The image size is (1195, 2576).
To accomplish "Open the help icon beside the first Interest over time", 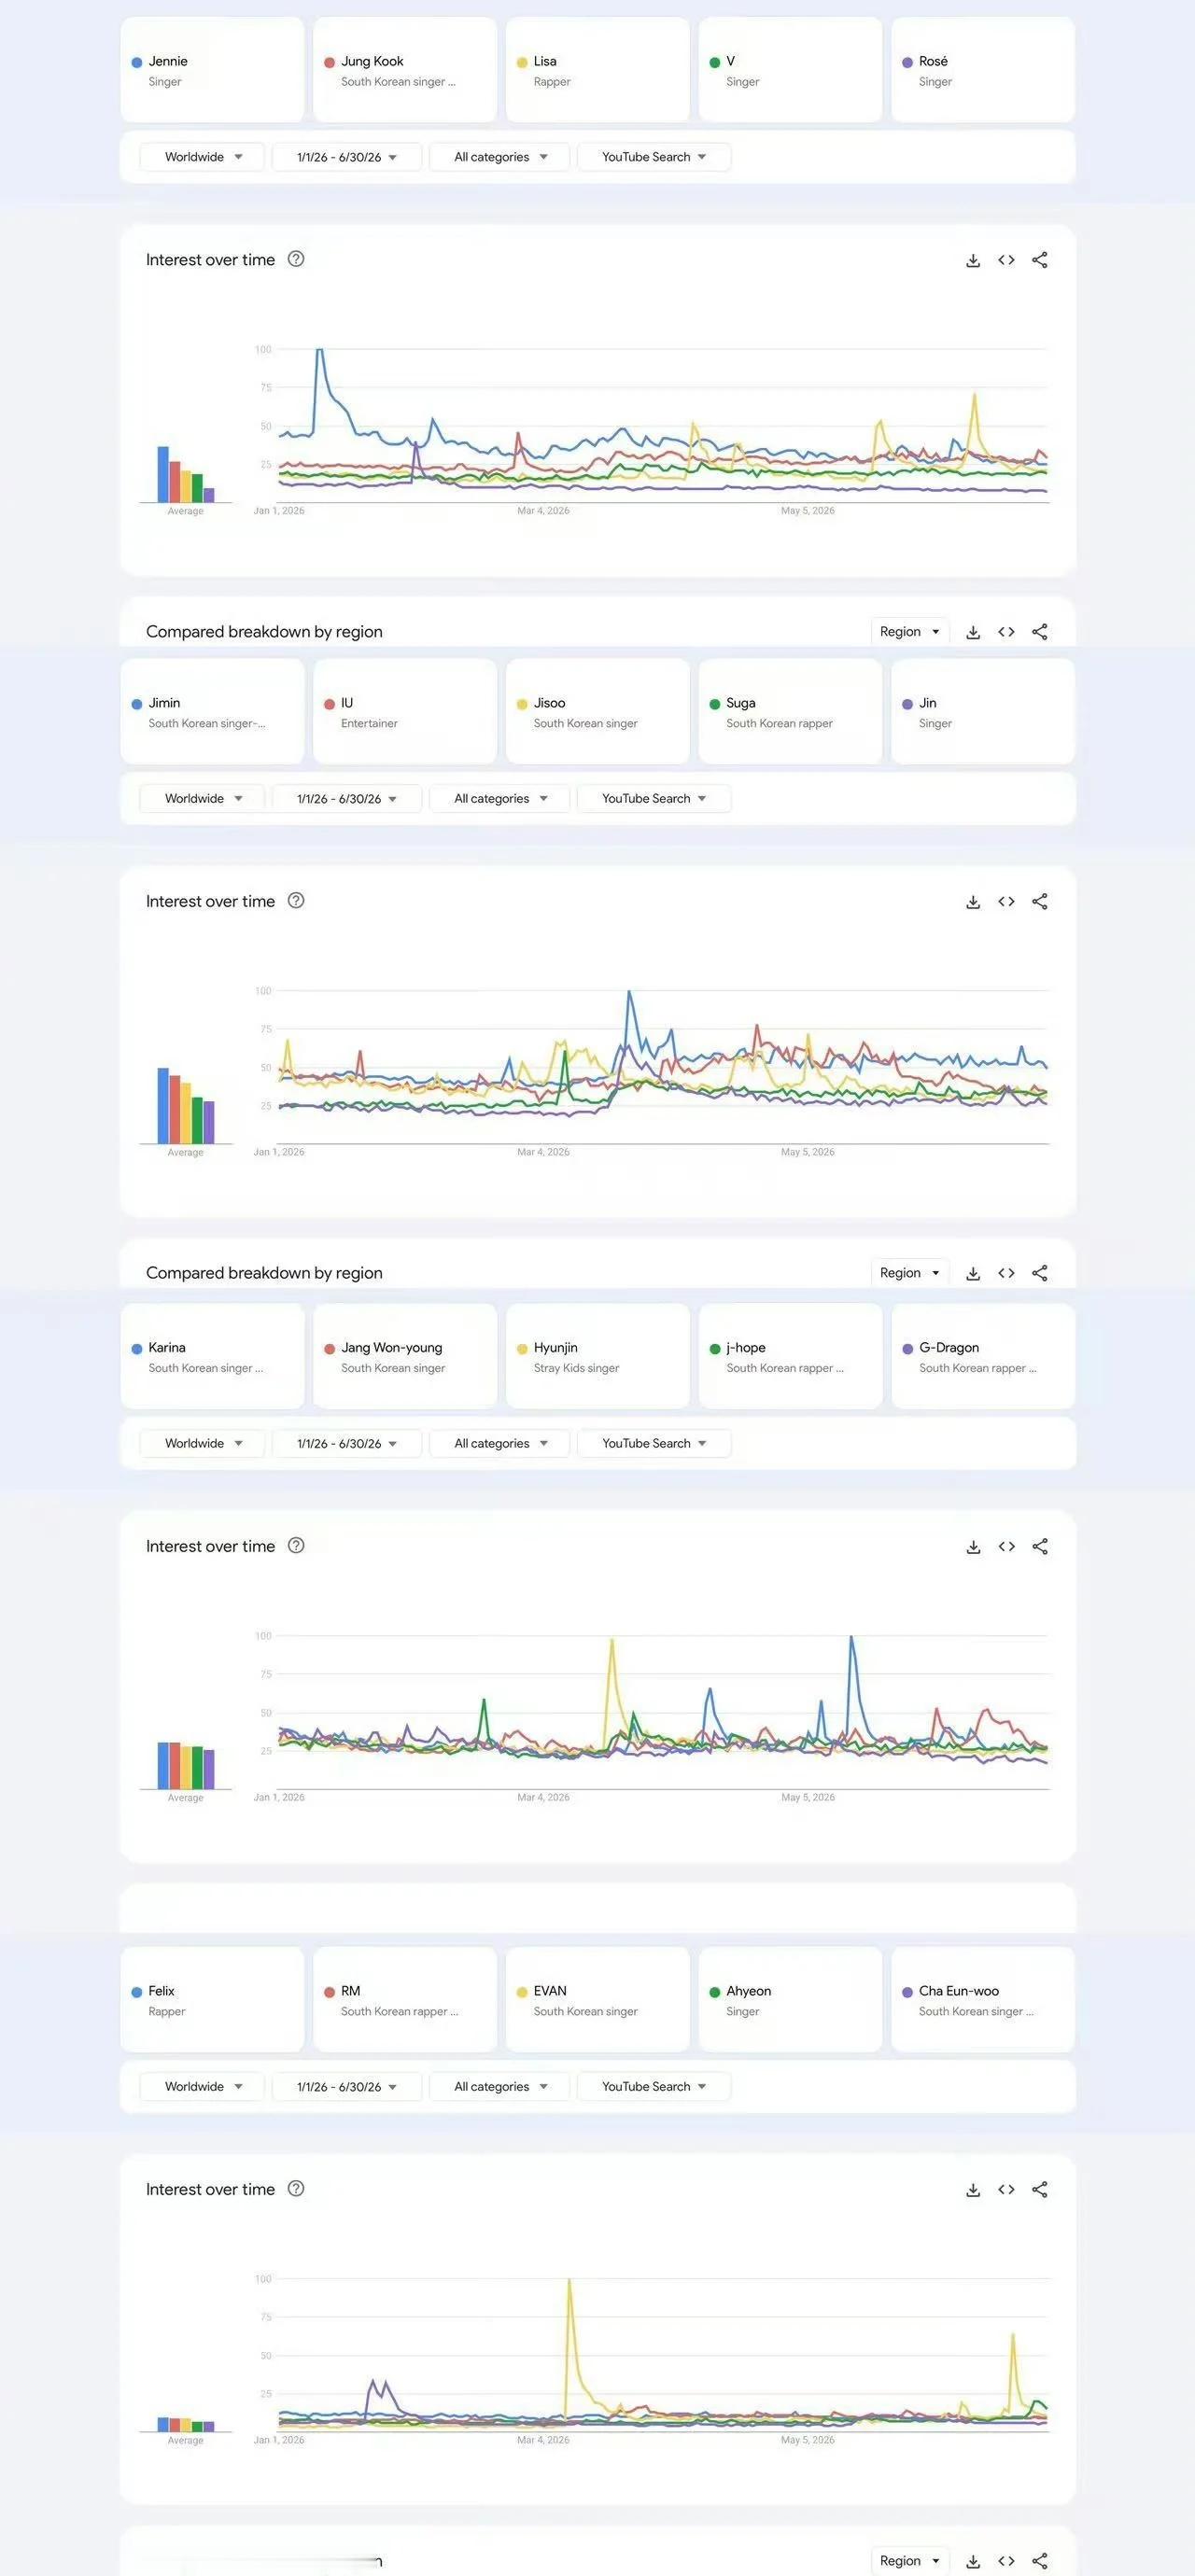I will [296, 259].
